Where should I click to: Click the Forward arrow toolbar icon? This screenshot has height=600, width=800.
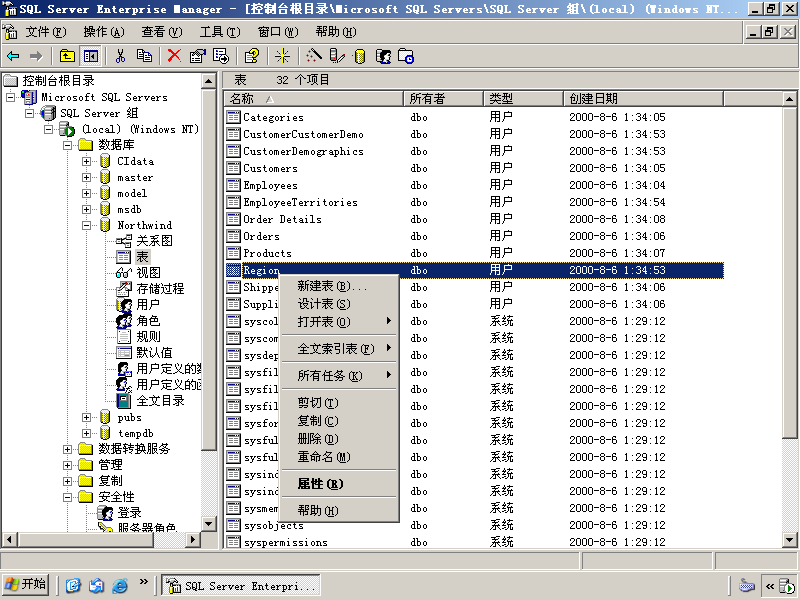tap(36, 56)
